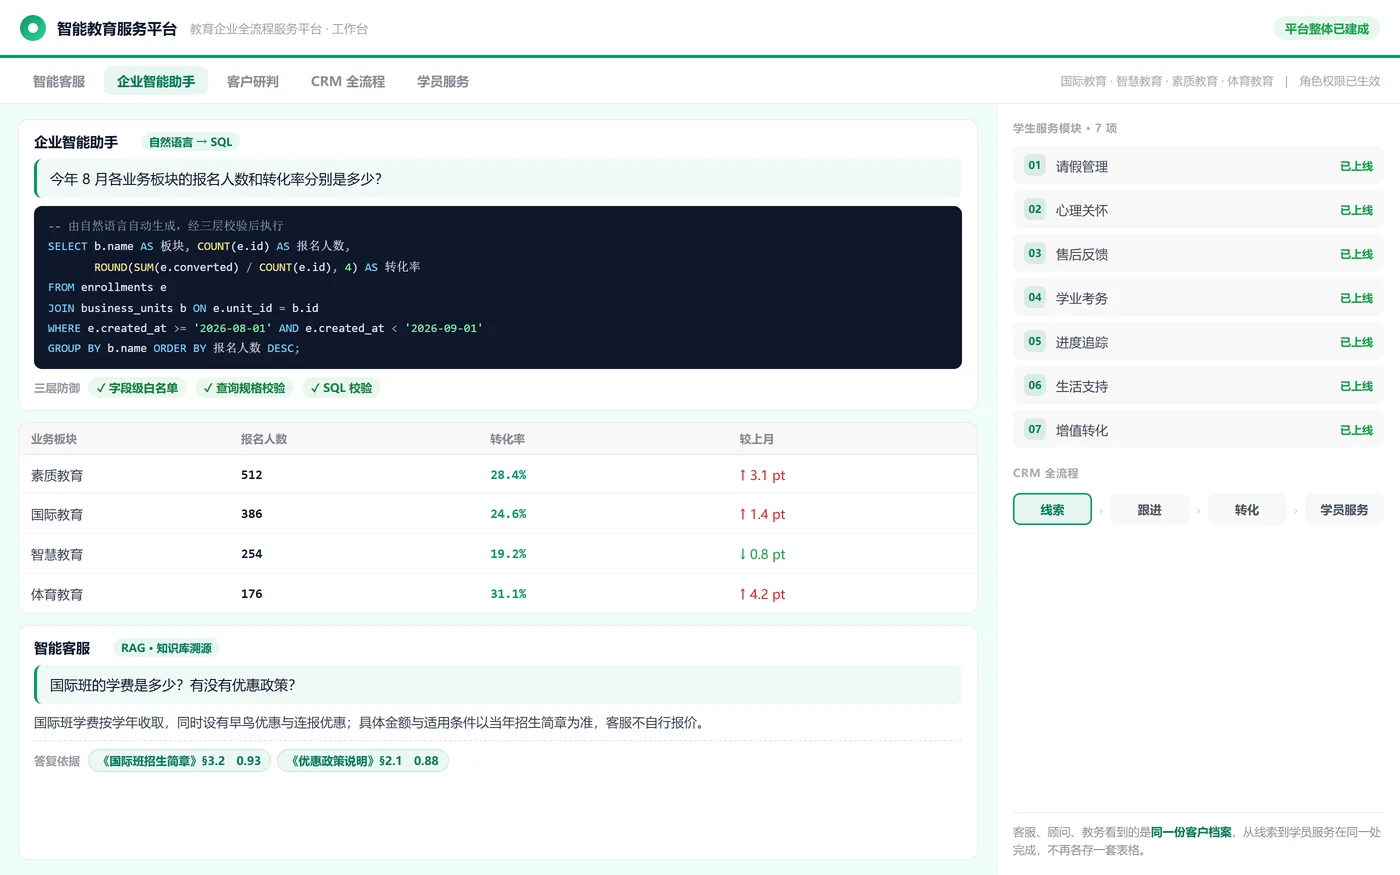Click the green platform logo icon
Screen dimensions: 1400x875
click(x=33, y=28)
